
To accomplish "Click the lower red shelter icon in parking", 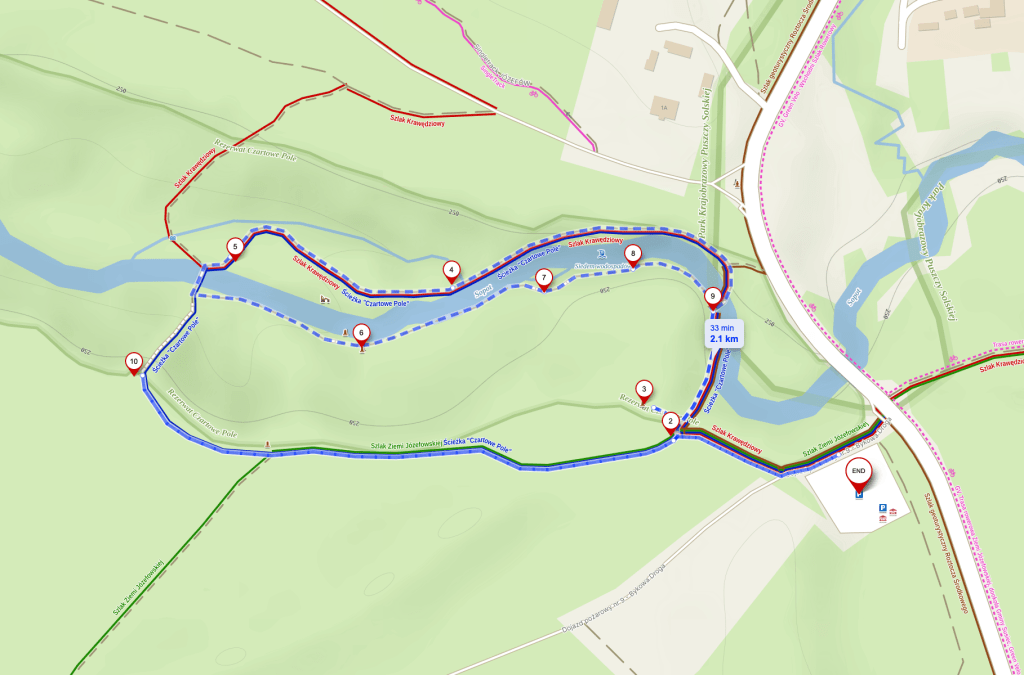I will tap(883, 519).
